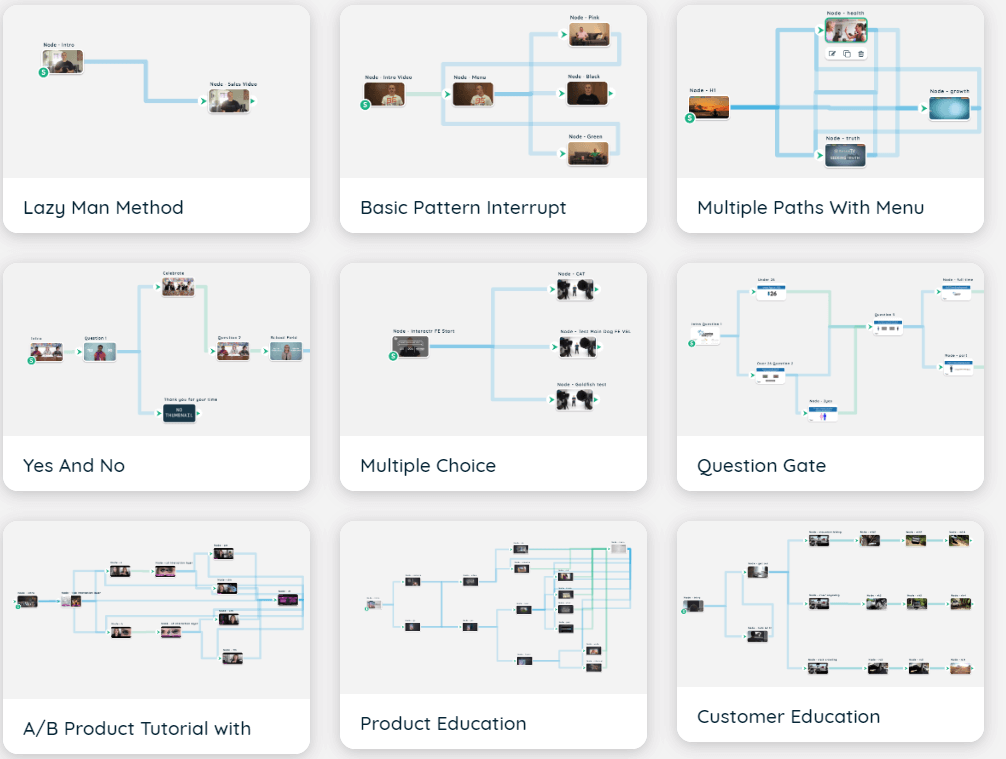Image resolution: width=1006 pixels, height=759 pixels.
Task: Click the A/B Product Tutorial flowchart preview
Action: pos(157,605)
